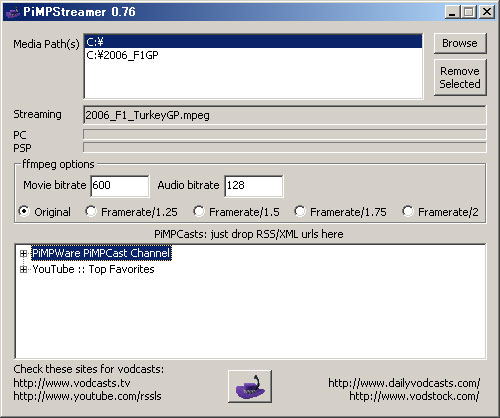Click the PSP progress bar
Screen dimensions: 500x418
[285, 147]
